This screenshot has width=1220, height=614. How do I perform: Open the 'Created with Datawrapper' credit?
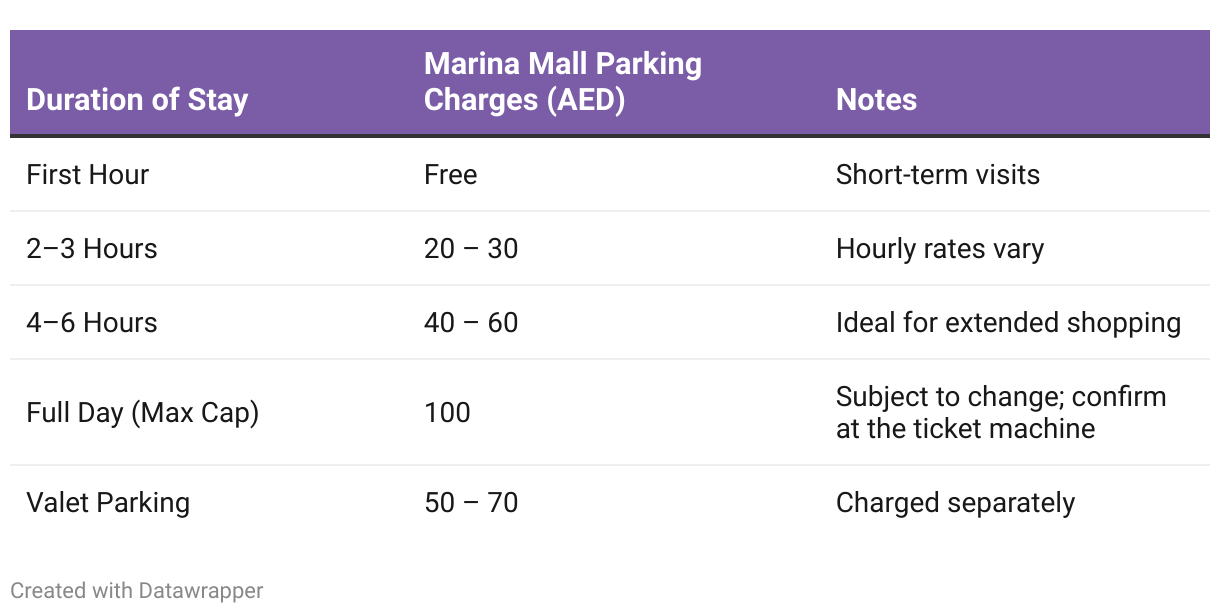137,590
